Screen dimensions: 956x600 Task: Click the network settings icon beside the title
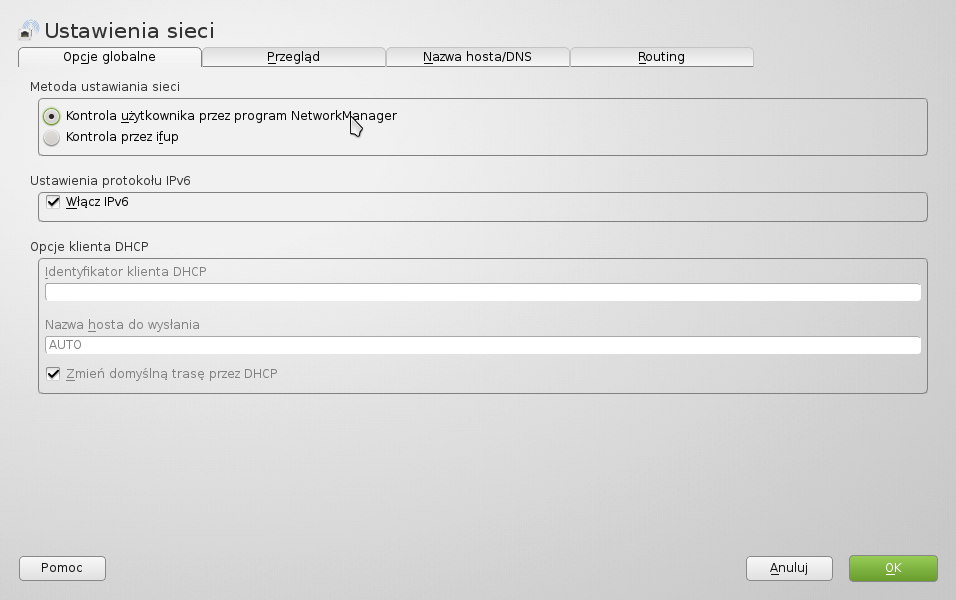(29, 30)
